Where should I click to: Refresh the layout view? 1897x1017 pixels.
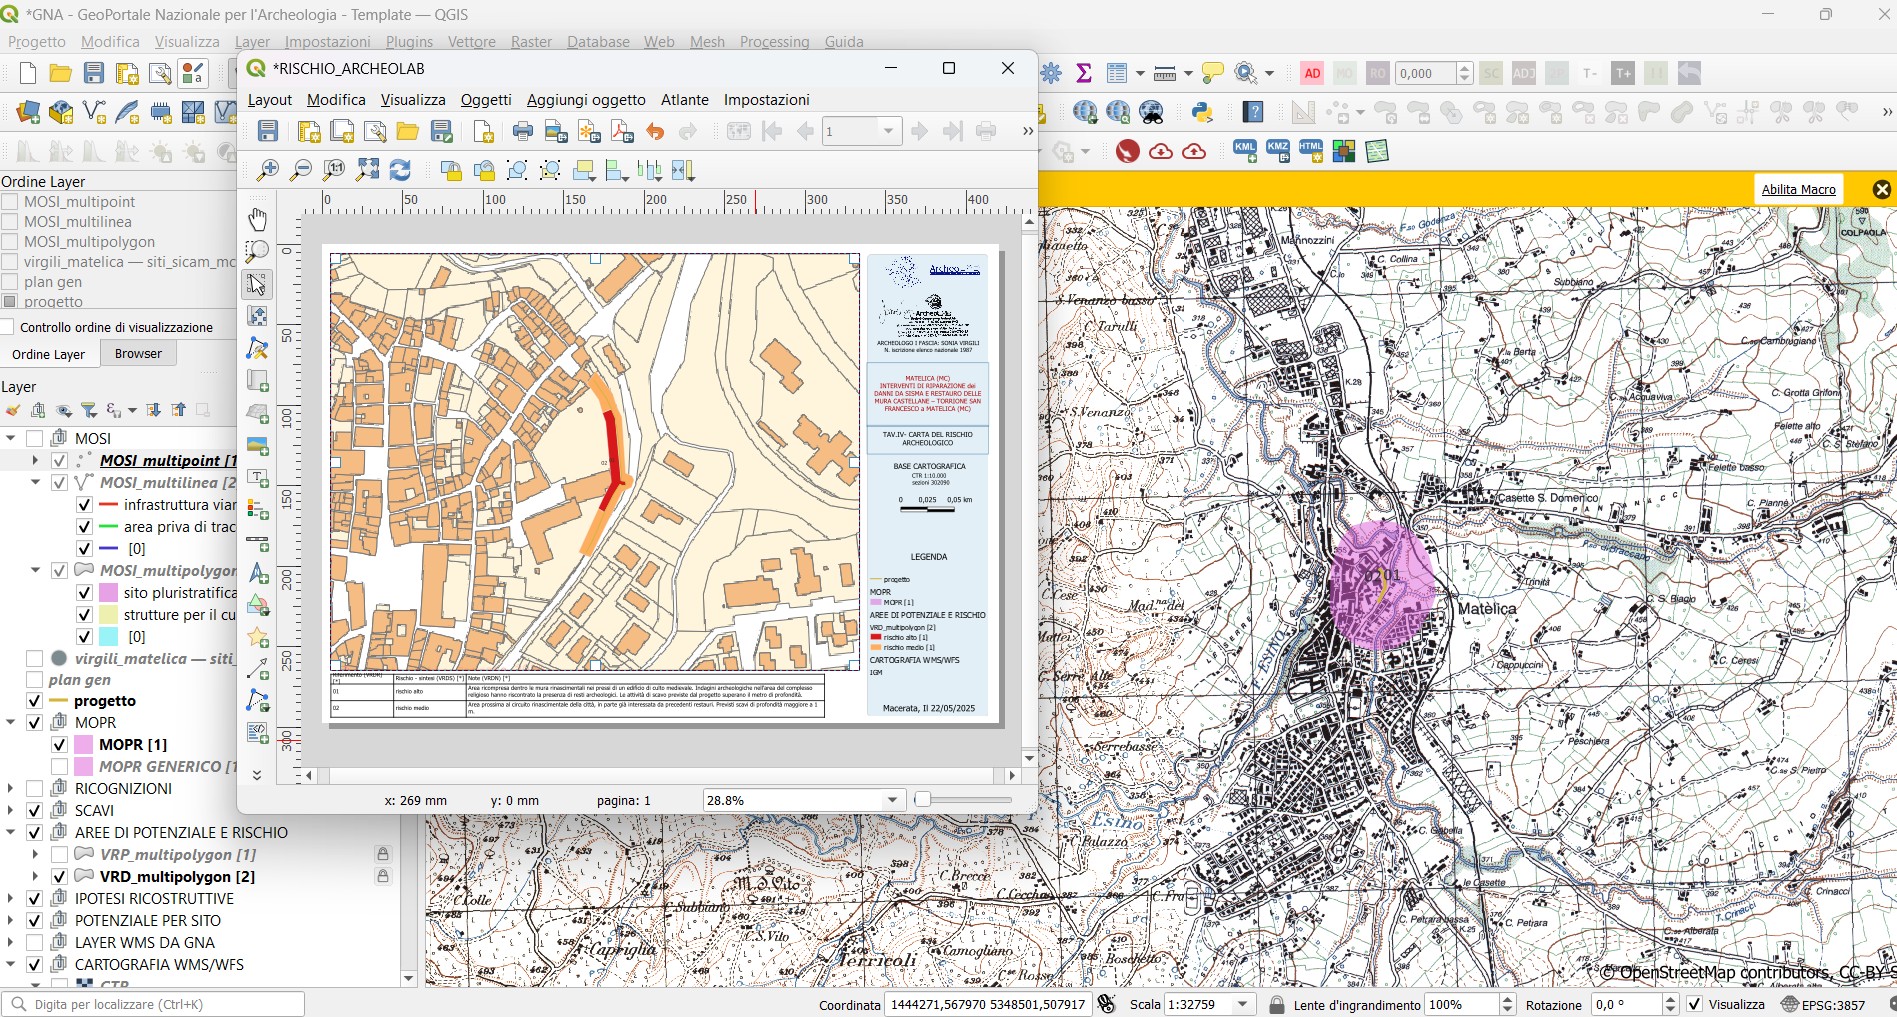point(400,171)
